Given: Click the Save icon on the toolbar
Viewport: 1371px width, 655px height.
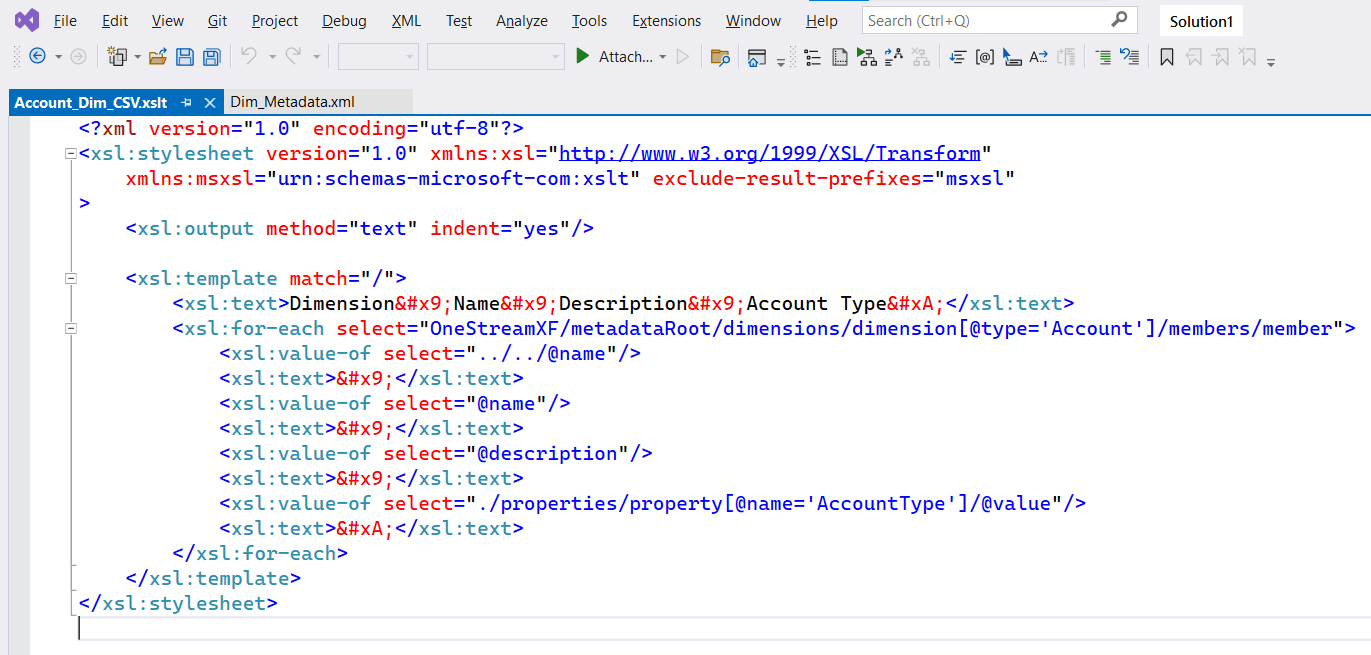Looking at the screenshot, I should [x=185, y=57].
